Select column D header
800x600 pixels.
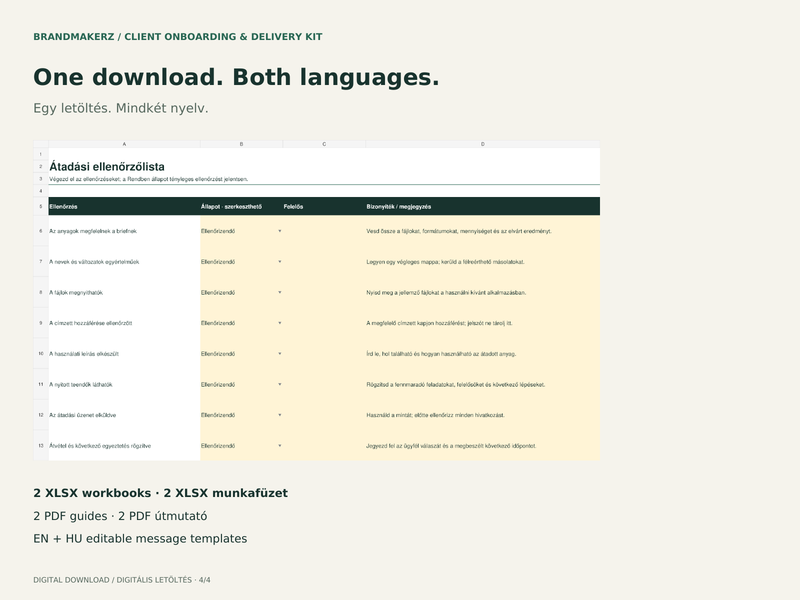[483, 144]
